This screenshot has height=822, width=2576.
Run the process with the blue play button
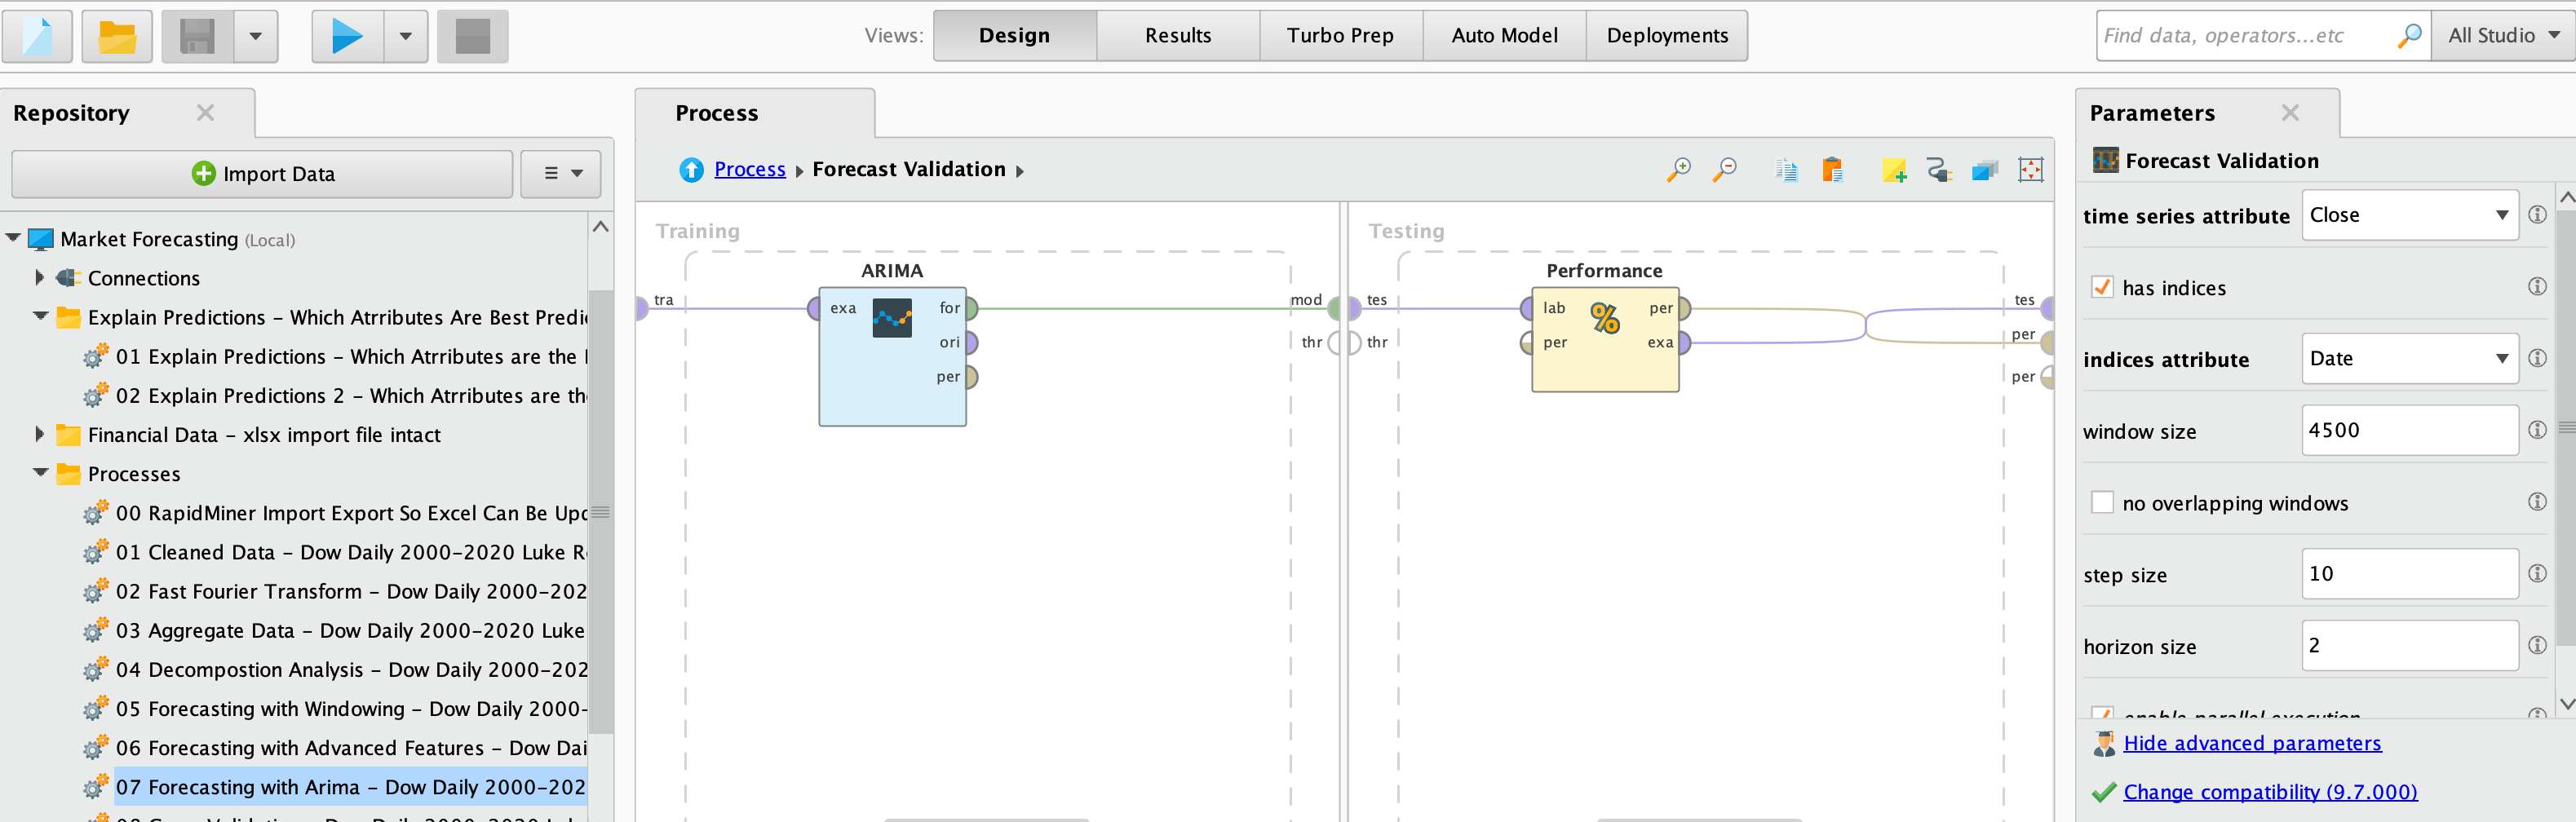(x=347, y=36)
